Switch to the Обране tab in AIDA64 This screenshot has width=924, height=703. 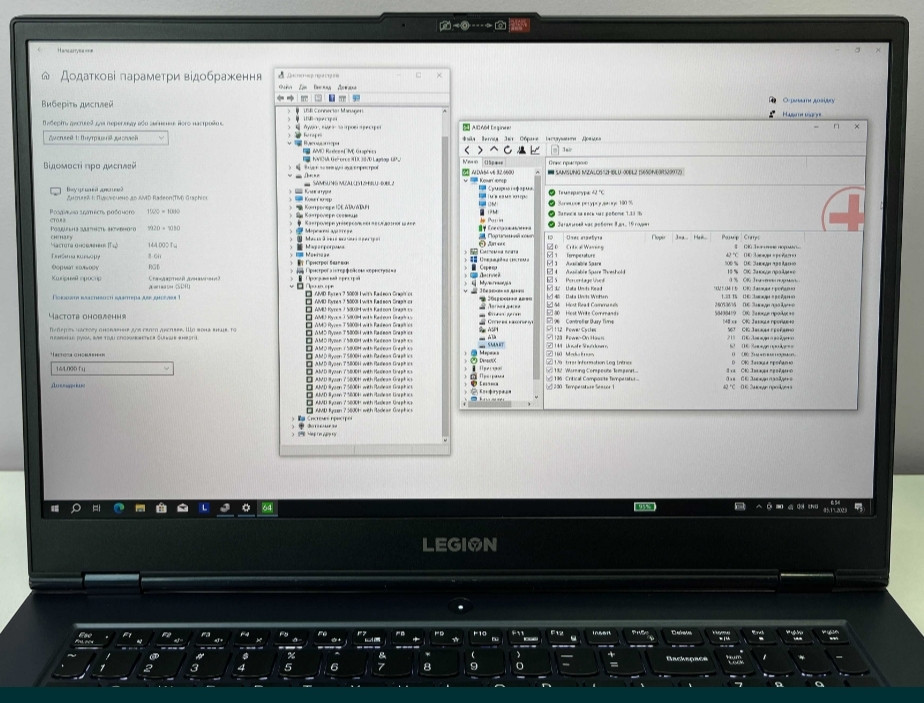(x=494, y=162)
